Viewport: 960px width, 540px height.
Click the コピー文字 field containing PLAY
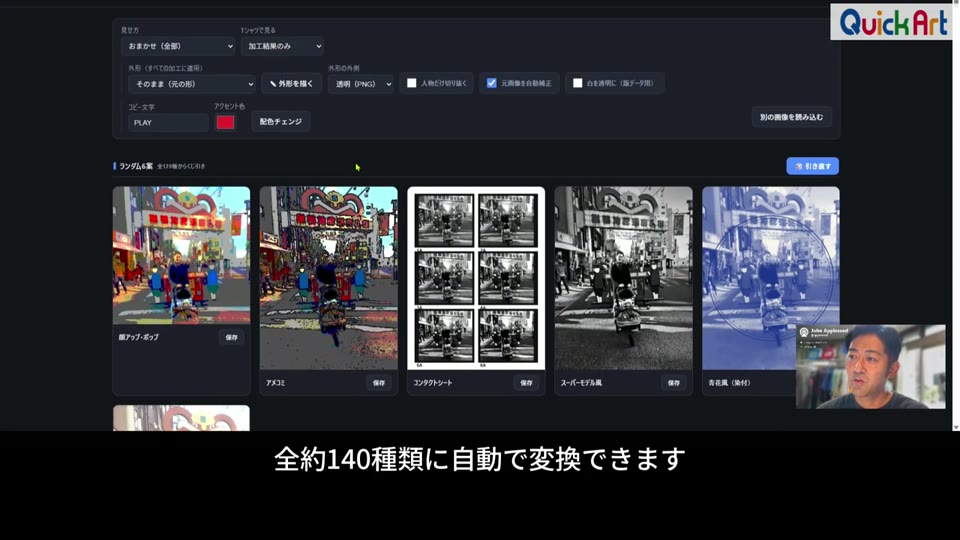point(168,122)
